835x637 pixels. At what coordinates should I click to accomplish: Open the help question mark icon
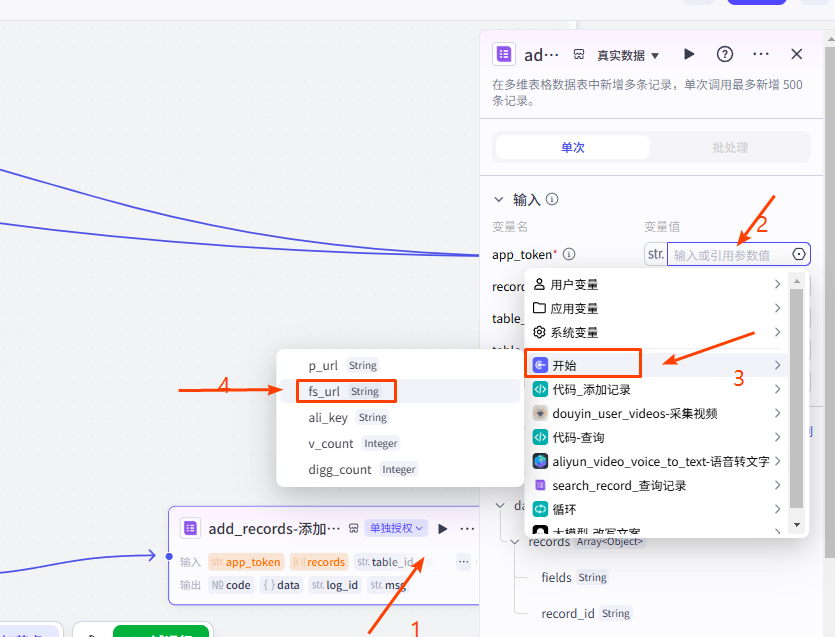725,54
